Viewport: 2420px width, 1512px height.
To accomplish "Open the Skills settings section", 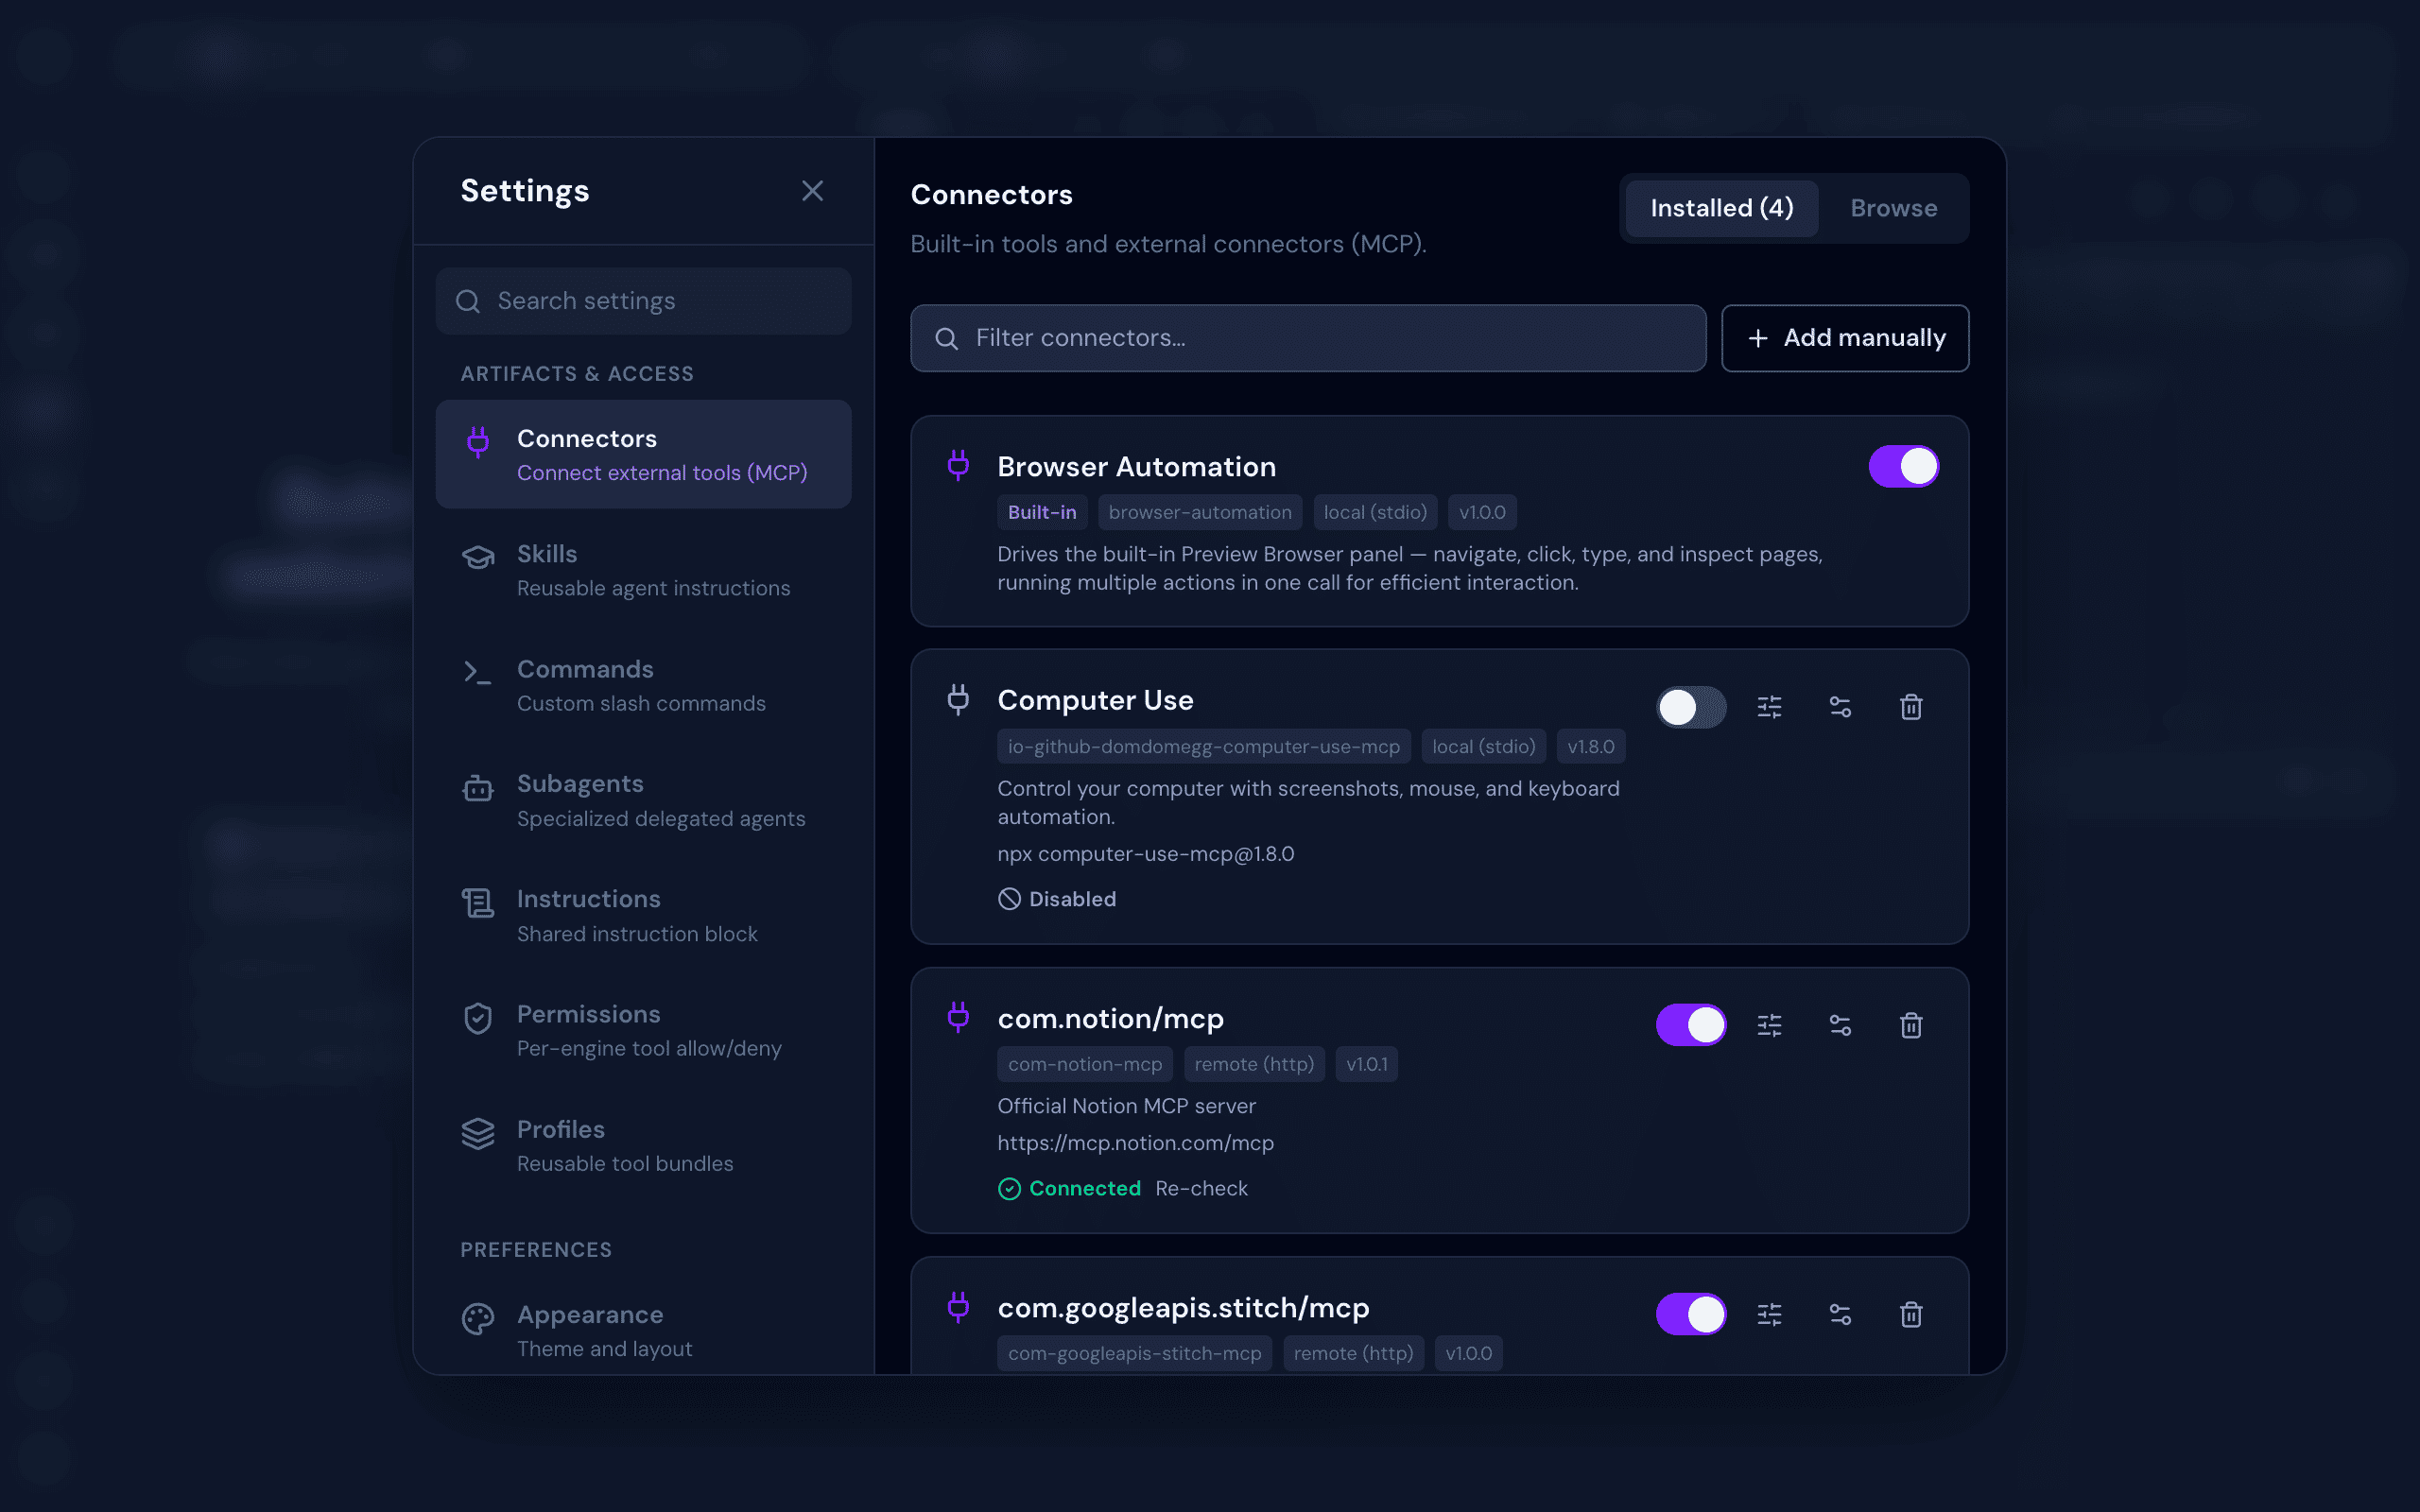I will [643, 570].
